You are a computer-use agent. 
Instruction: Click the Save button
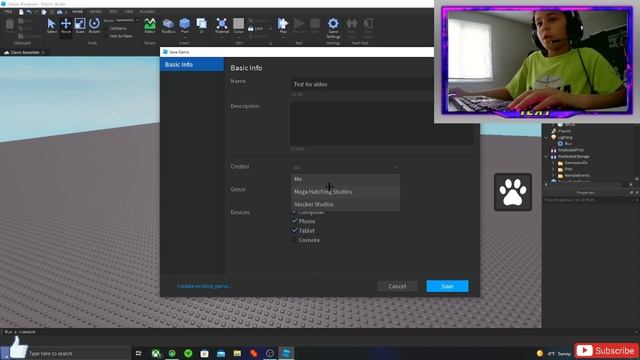pyautogui.click(x=447, y=286)
